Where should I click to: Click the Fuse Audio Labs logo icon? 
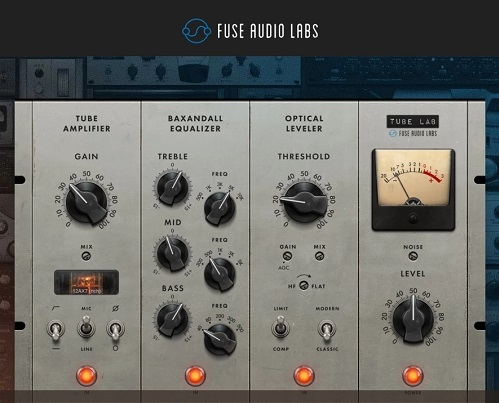tap(196, 31)
